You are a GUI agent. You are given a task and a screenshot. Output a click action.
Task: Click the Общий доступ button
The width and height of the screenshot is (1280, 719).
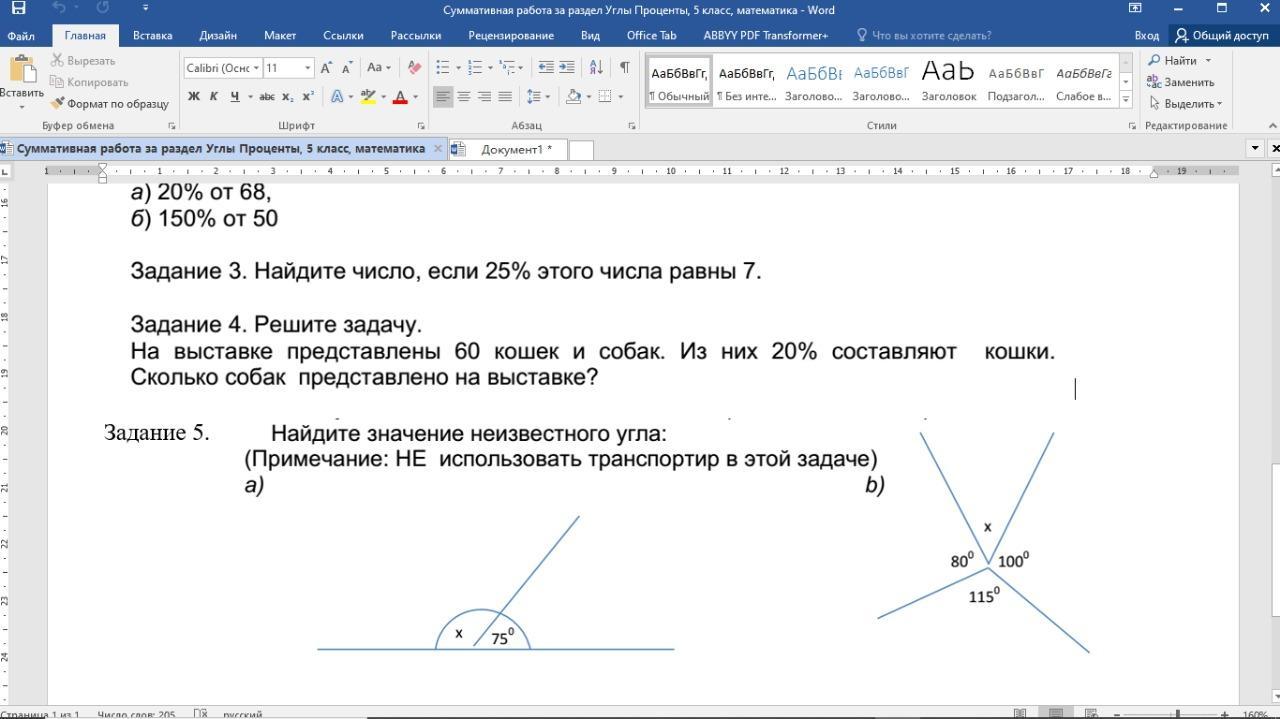(1221, 35)
